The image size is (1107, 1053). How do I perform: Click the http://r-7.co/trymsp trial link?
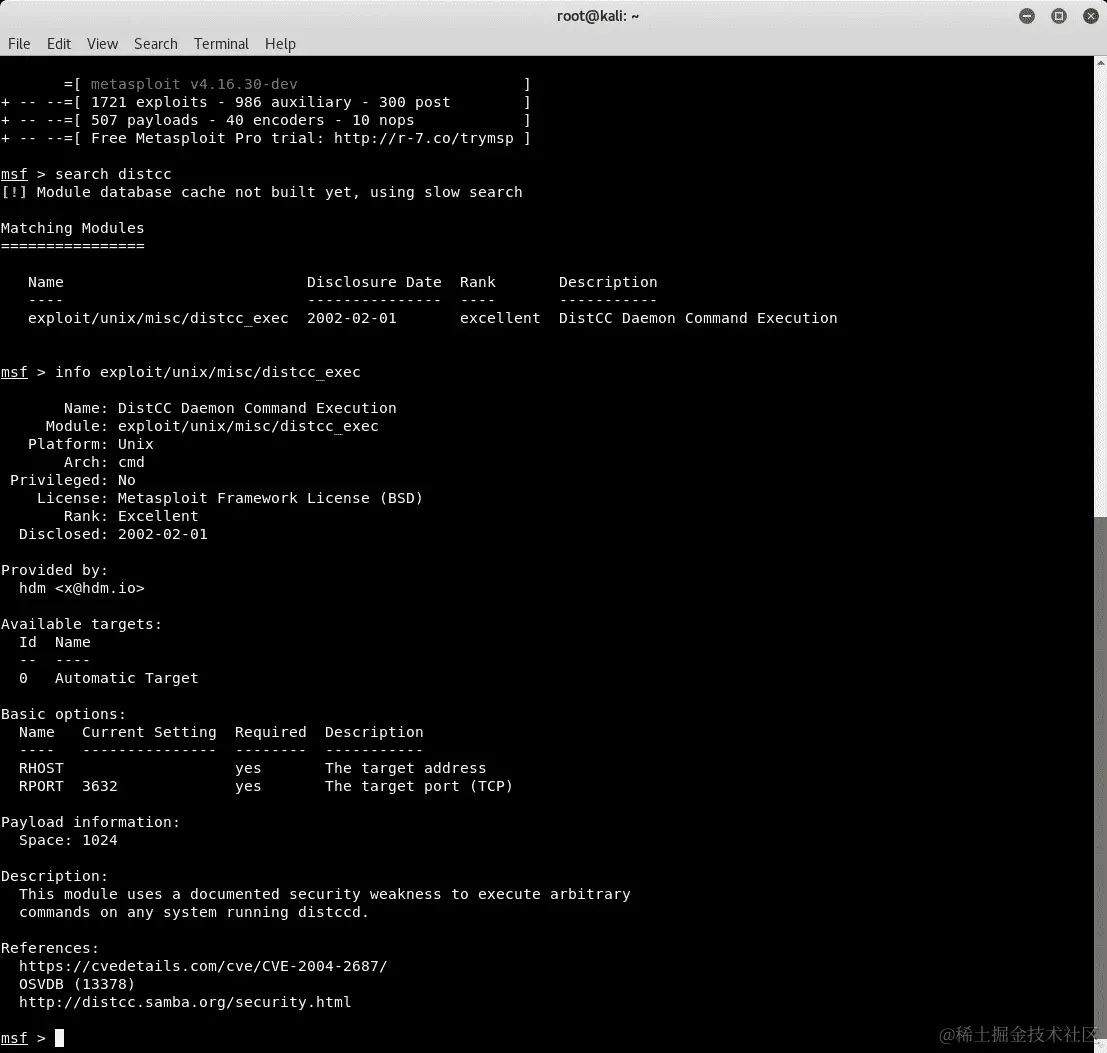424,138
